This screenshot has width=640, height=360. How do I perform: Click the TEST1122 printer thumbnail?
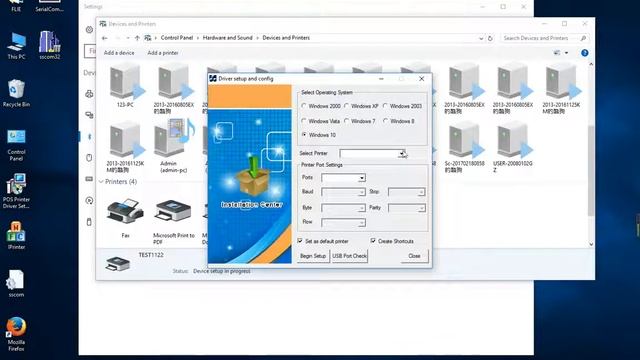tap(118, 263)
